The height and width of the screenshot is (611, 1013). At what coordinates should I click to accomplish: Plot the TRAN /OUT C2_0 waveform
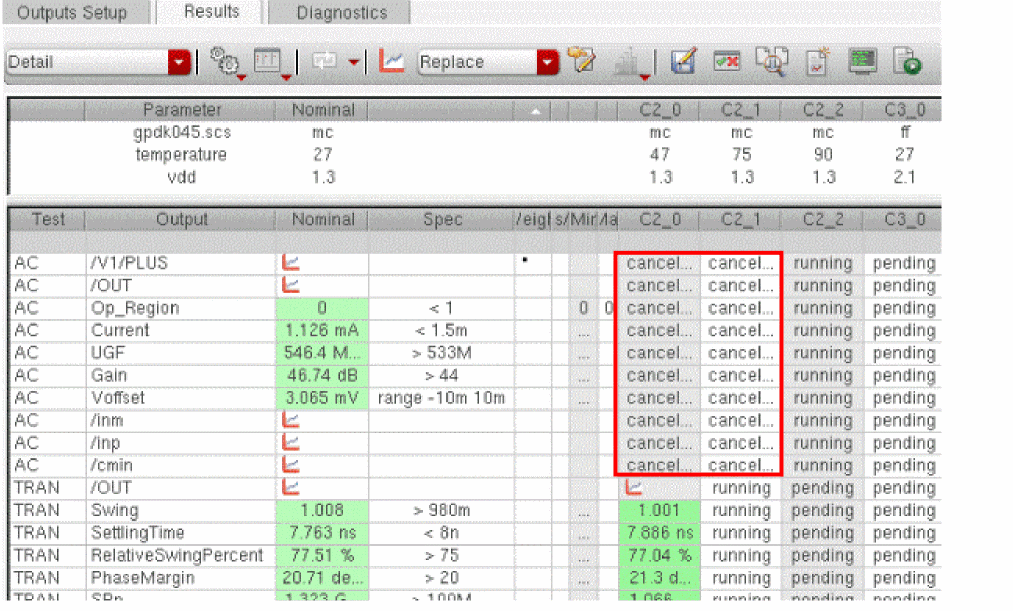click(632, 488)
